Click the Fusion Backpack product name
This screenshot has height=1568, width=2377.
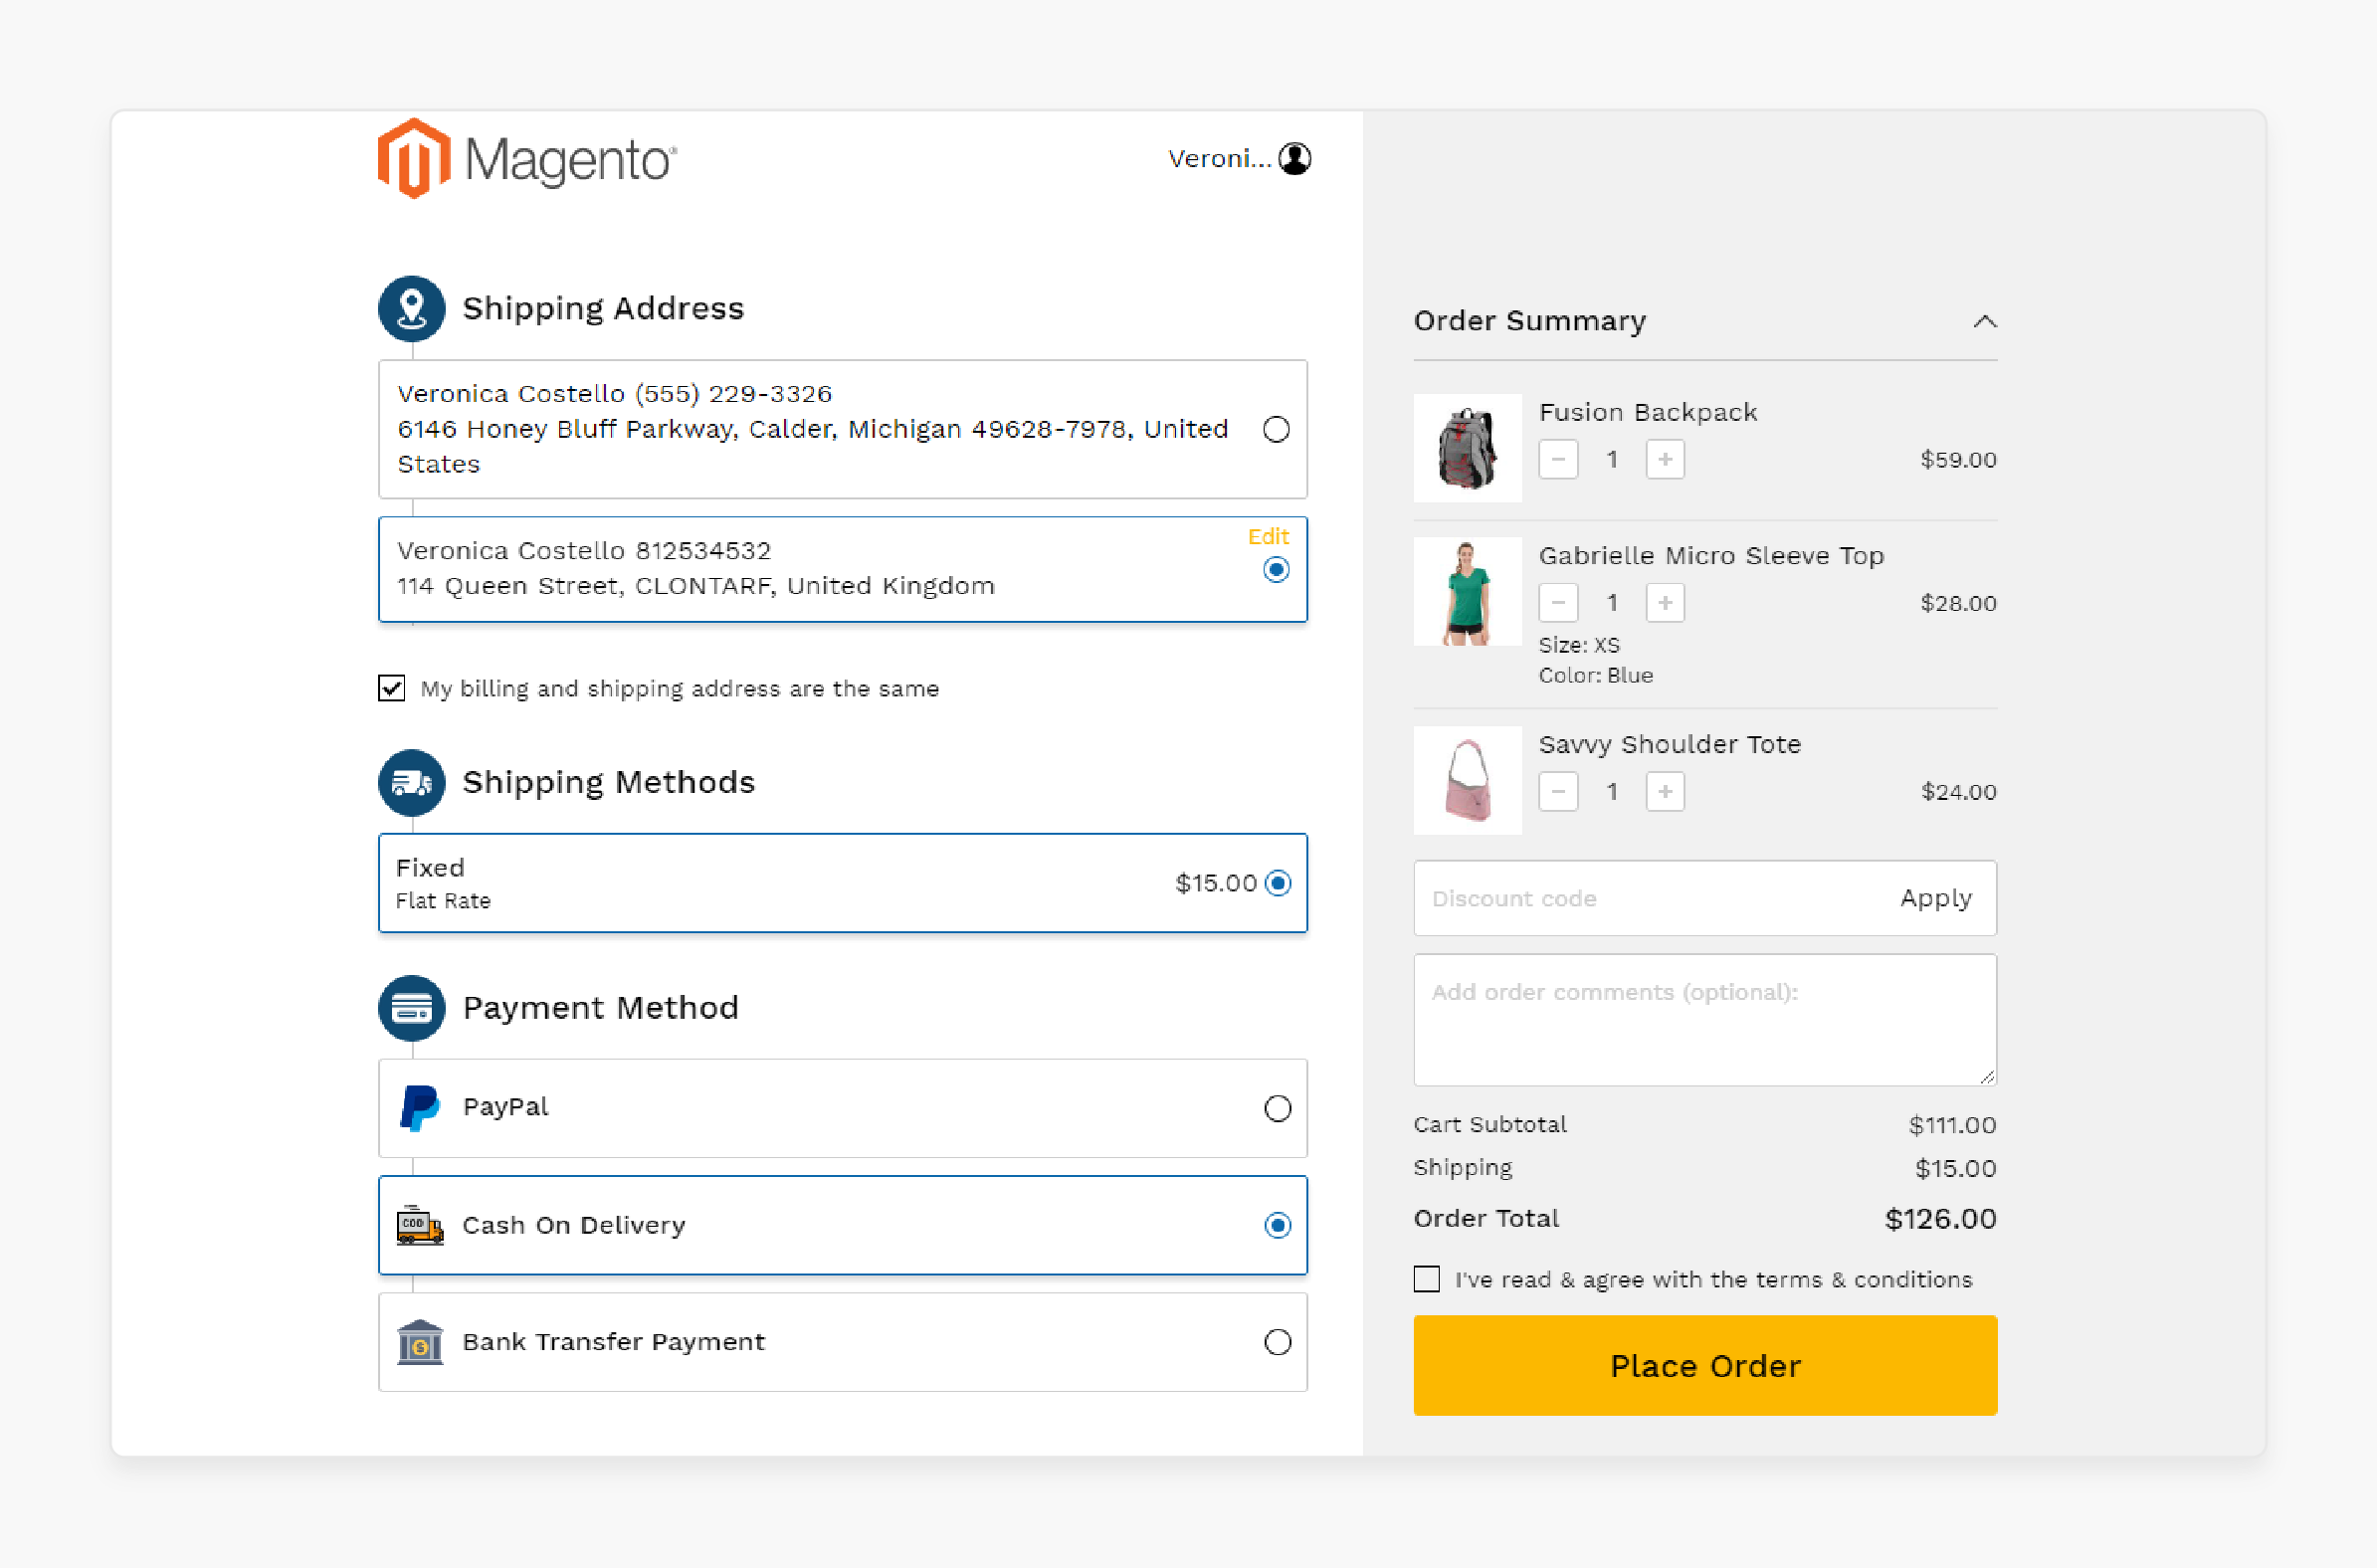[x=1648, y=412]
